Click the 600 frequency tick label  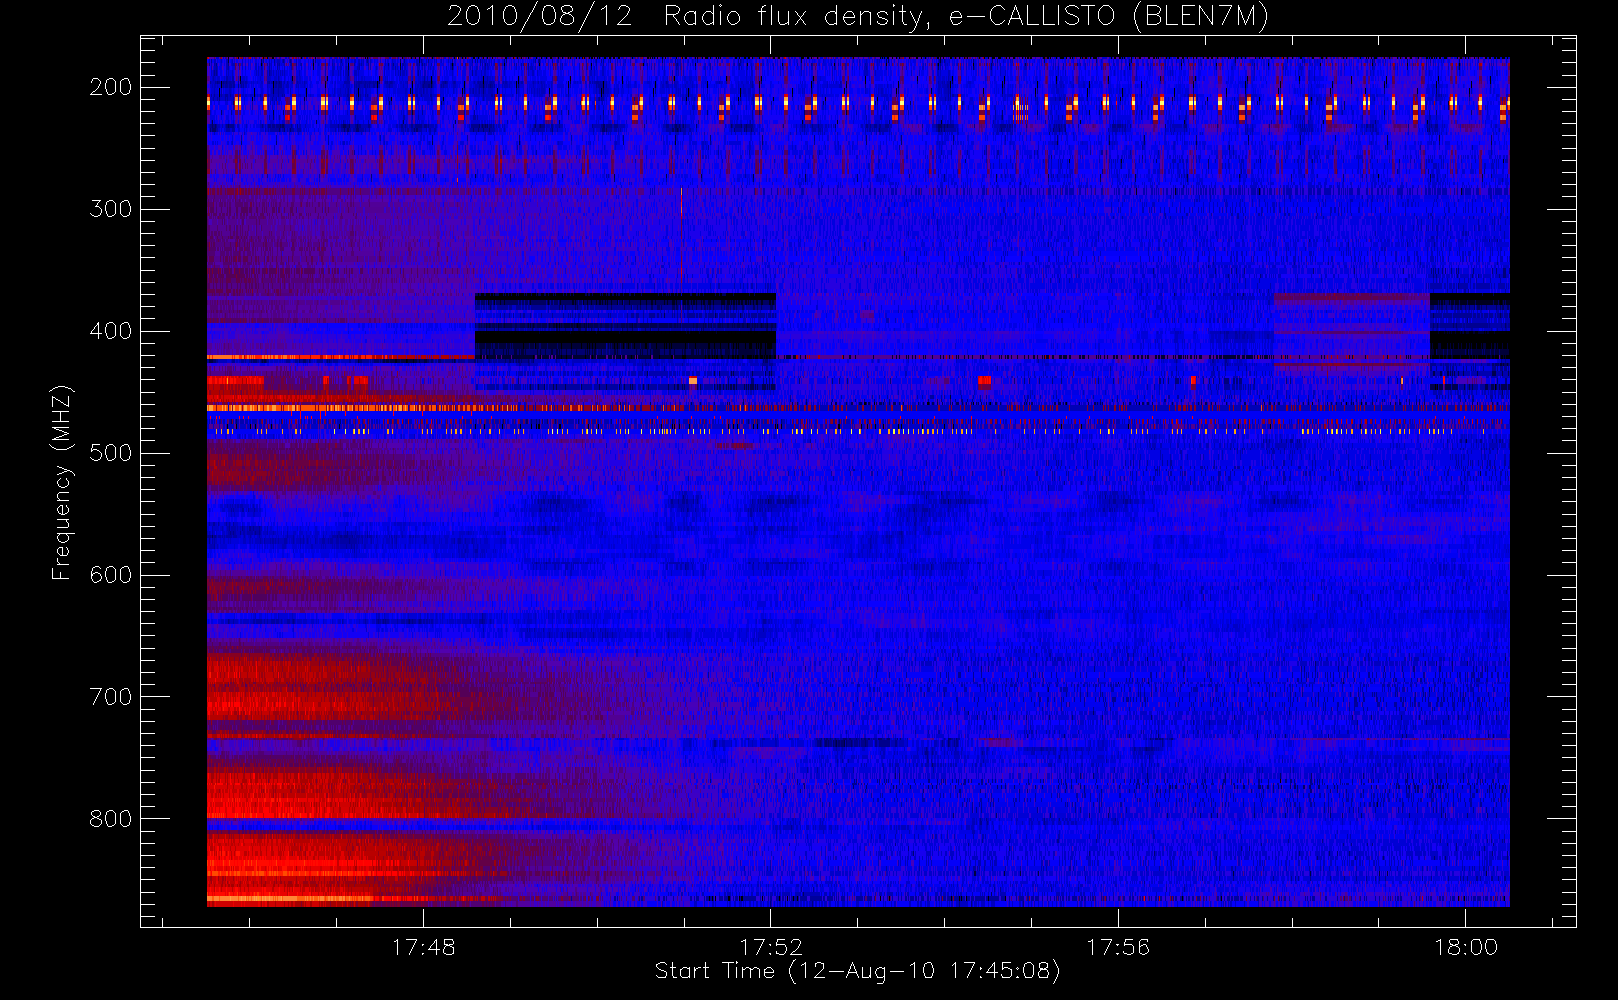tap(110, 575)
